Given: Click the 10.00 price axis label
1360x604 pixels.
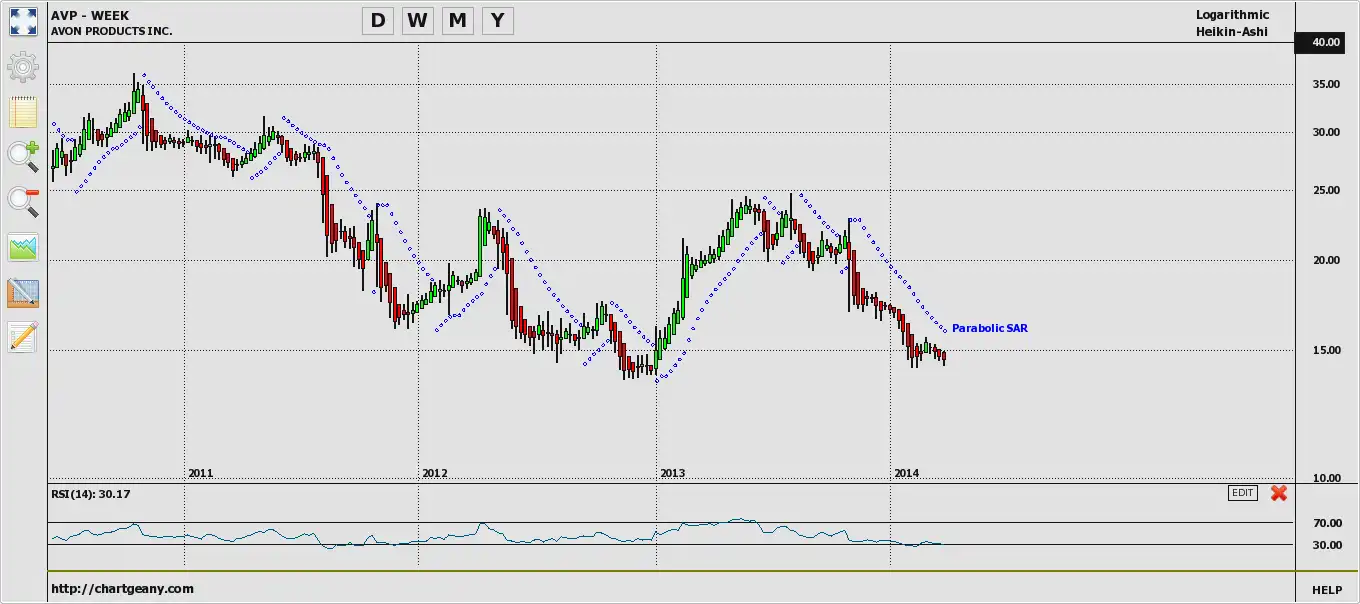Looking at the screenshot, I should pos(1326,479).
